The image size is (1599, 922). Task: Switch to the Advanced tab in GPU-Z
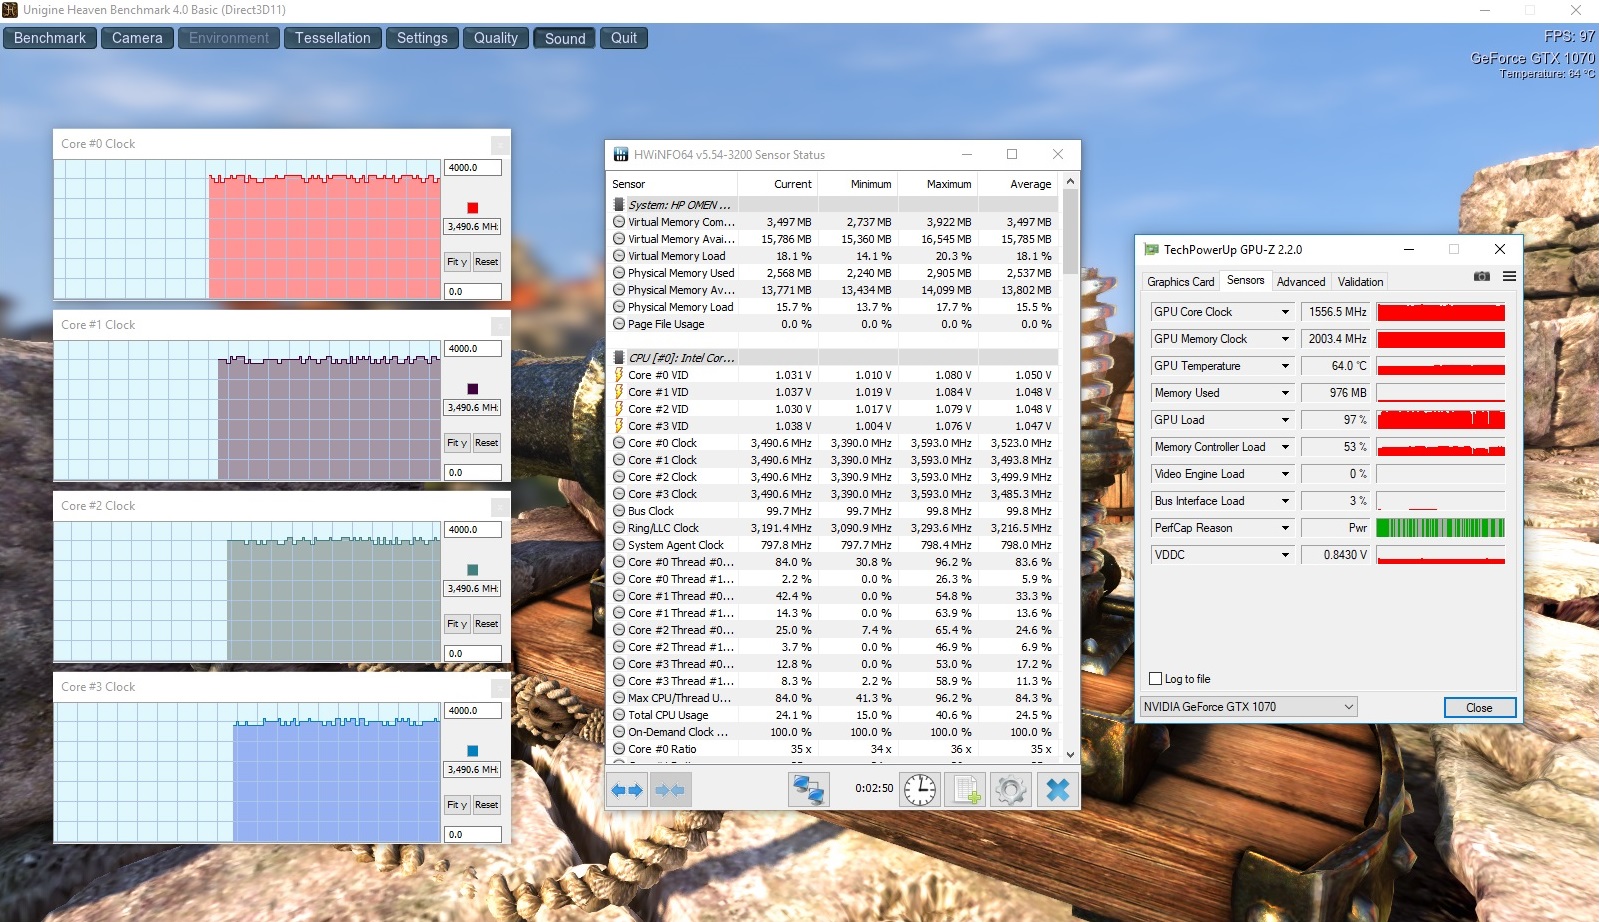tap(1301, 282)
